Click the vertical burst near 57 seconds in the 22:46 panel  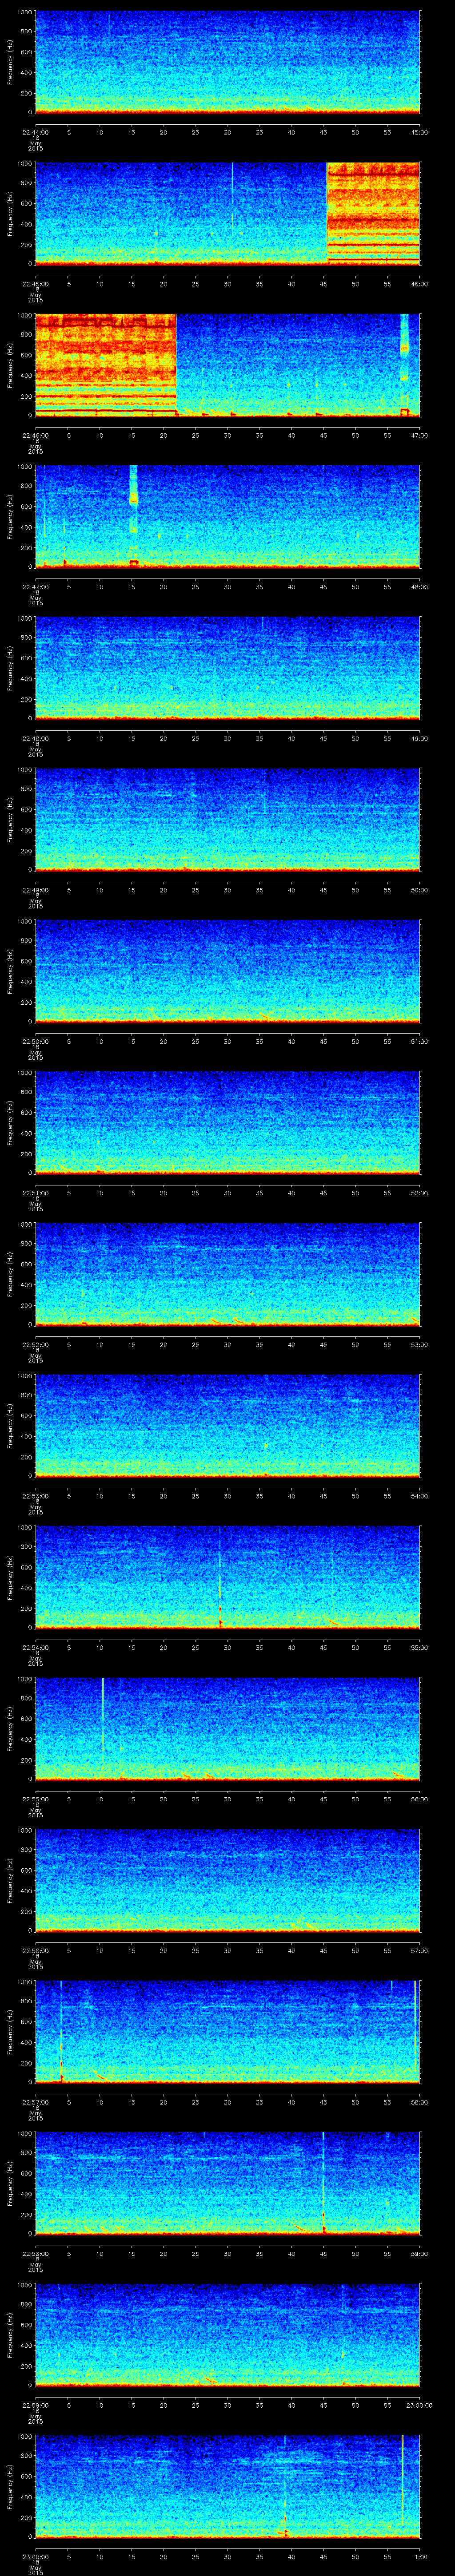point(404,364)
